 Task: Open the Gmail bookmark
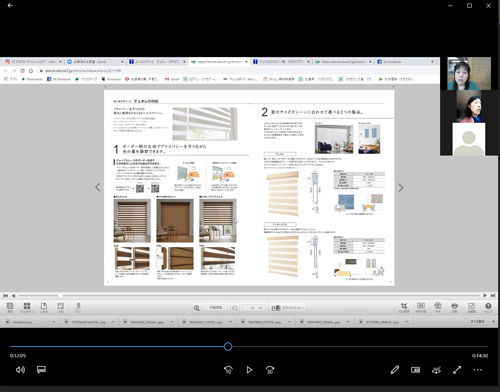click(x=172, y=79)
